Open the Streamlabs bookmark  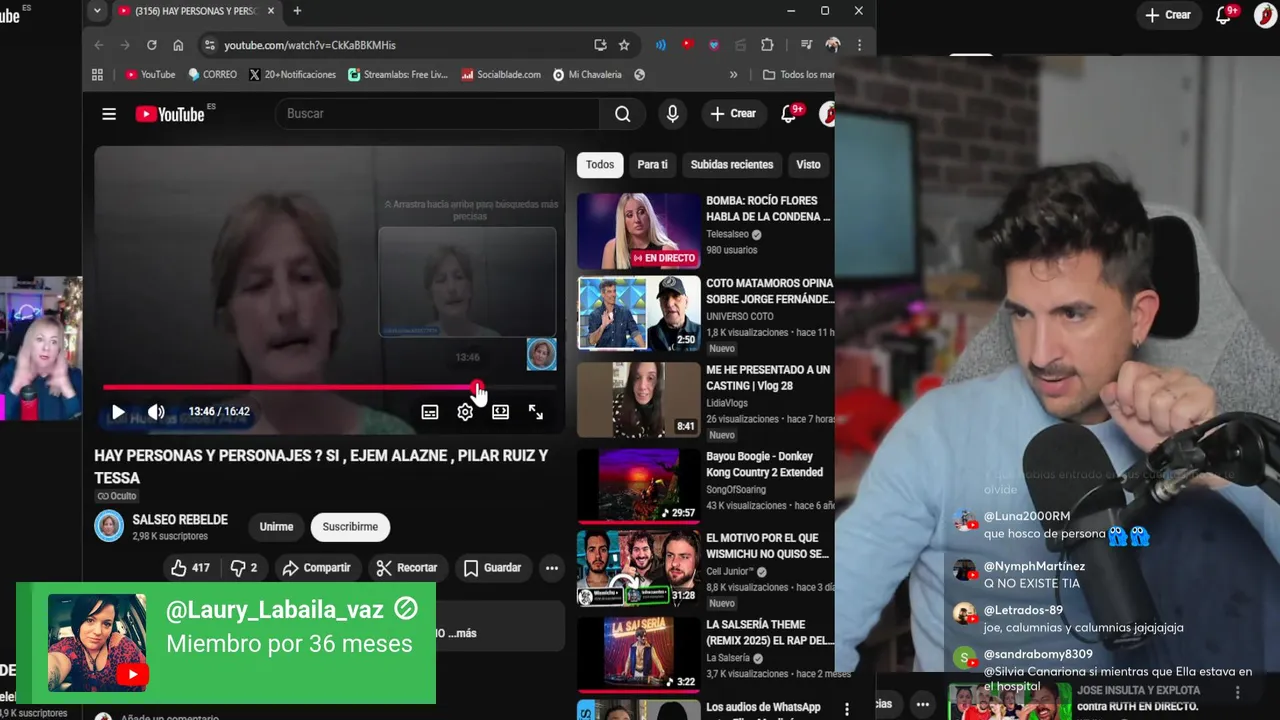398,75
